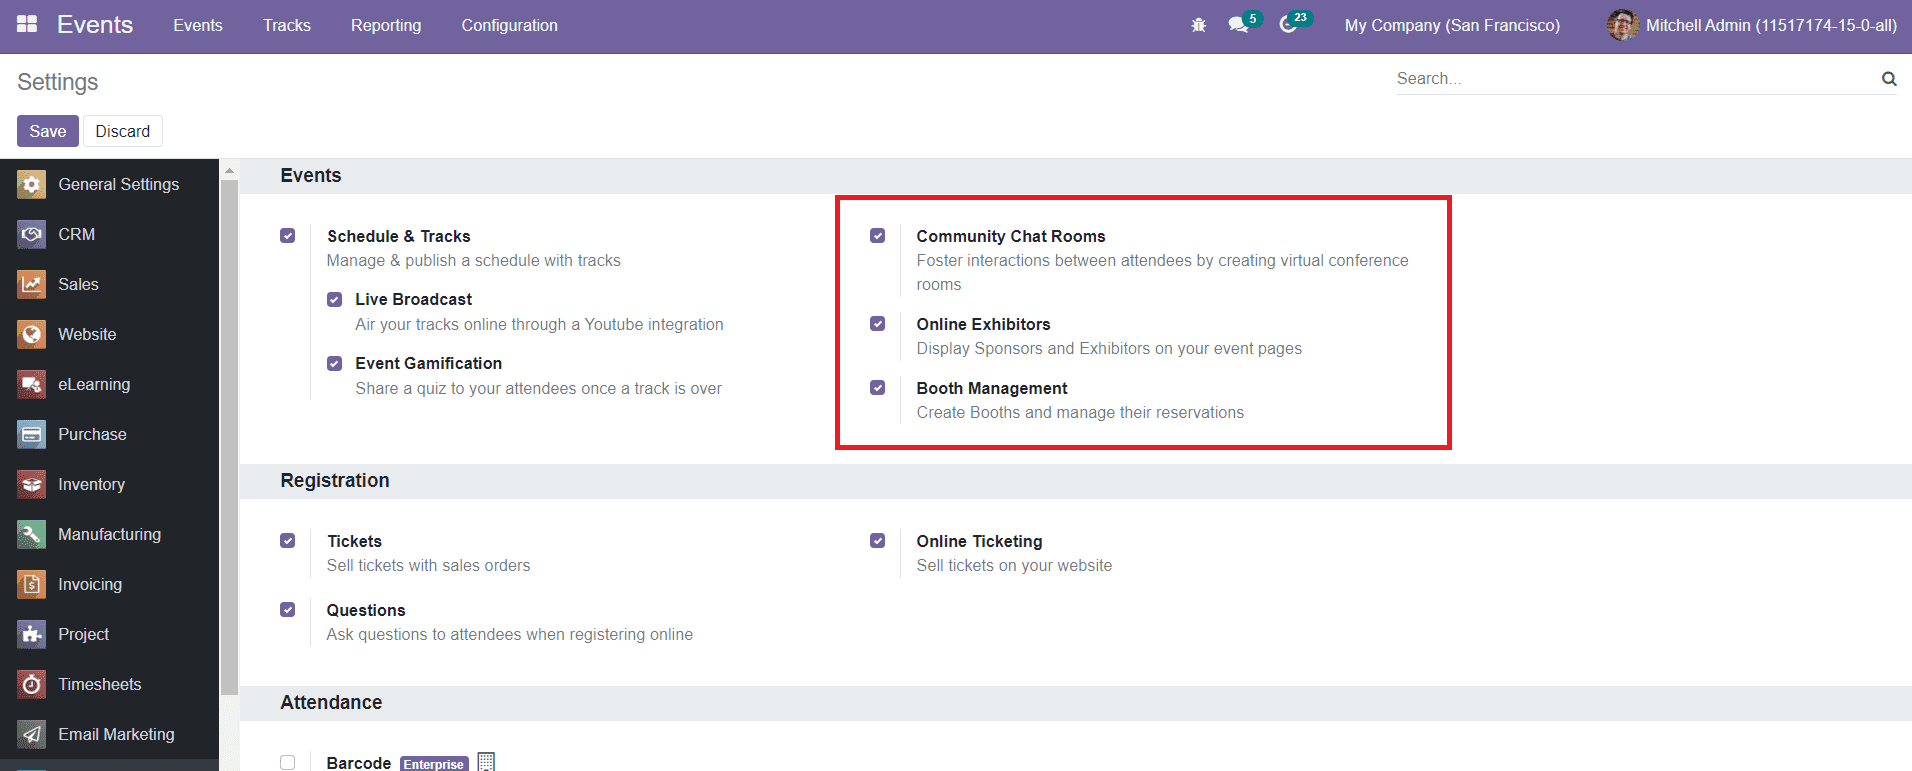This screenshot has width=1912, height=771.
Task: Open General Settings gear icon
Action: pyautogui.click(x=31, y=184)
